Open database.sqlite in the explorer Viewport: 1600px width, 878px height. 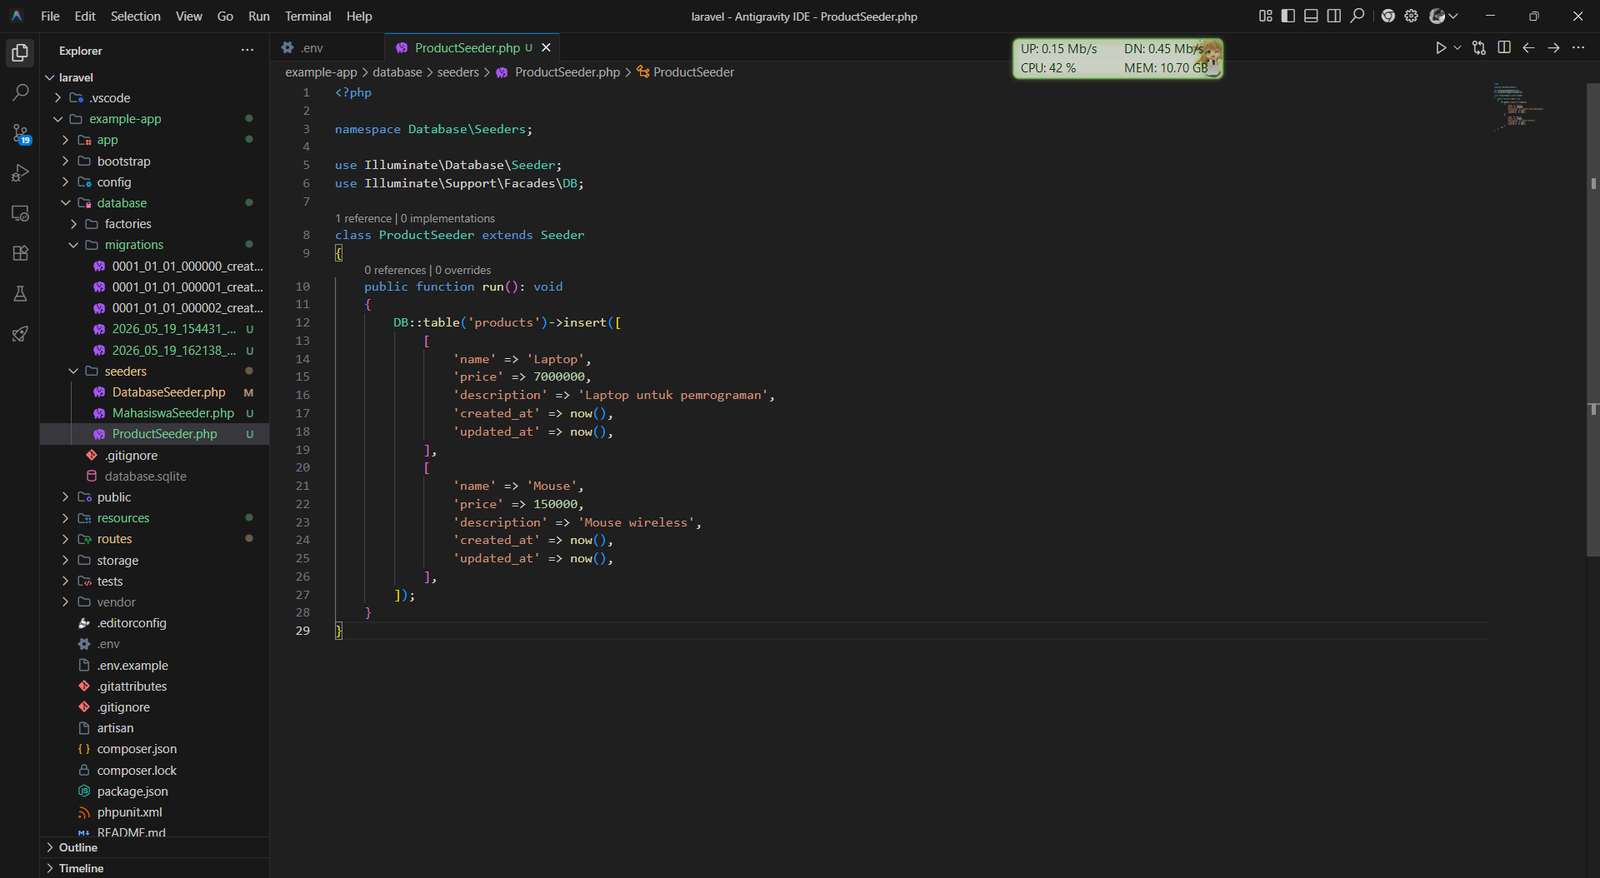(145, 476)
